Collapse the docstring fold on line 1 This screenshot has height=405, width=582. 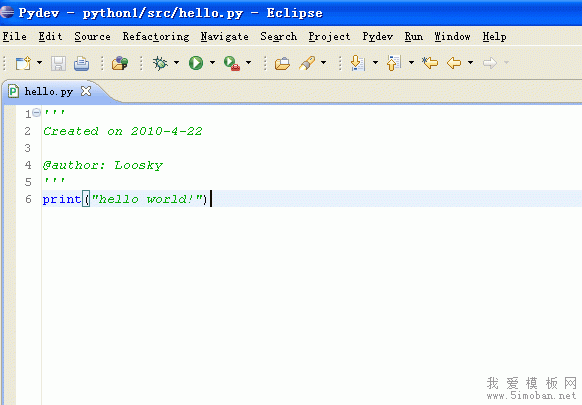(x=36, y=112)
